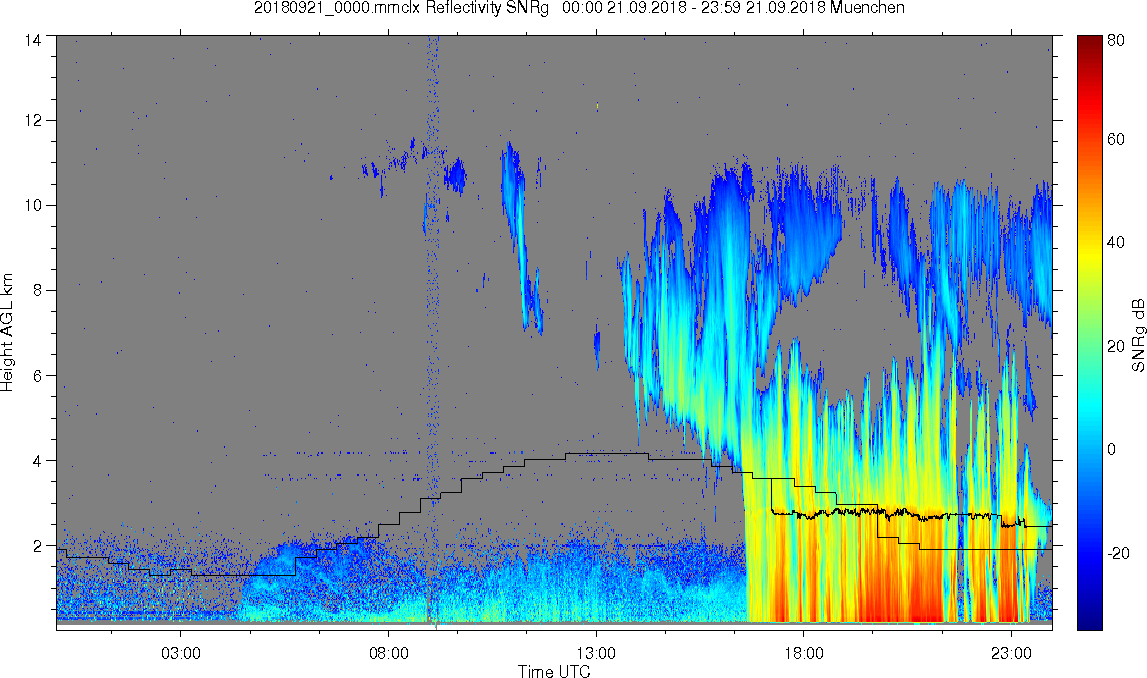Screen dimensions: 1147x678
Task: Click the height axis label 2
Action: pos(37,546)
